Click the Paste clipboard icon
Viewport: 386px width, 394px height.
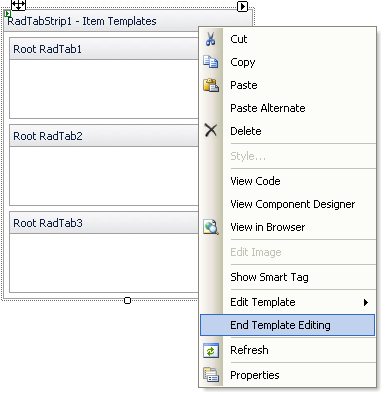211,85
